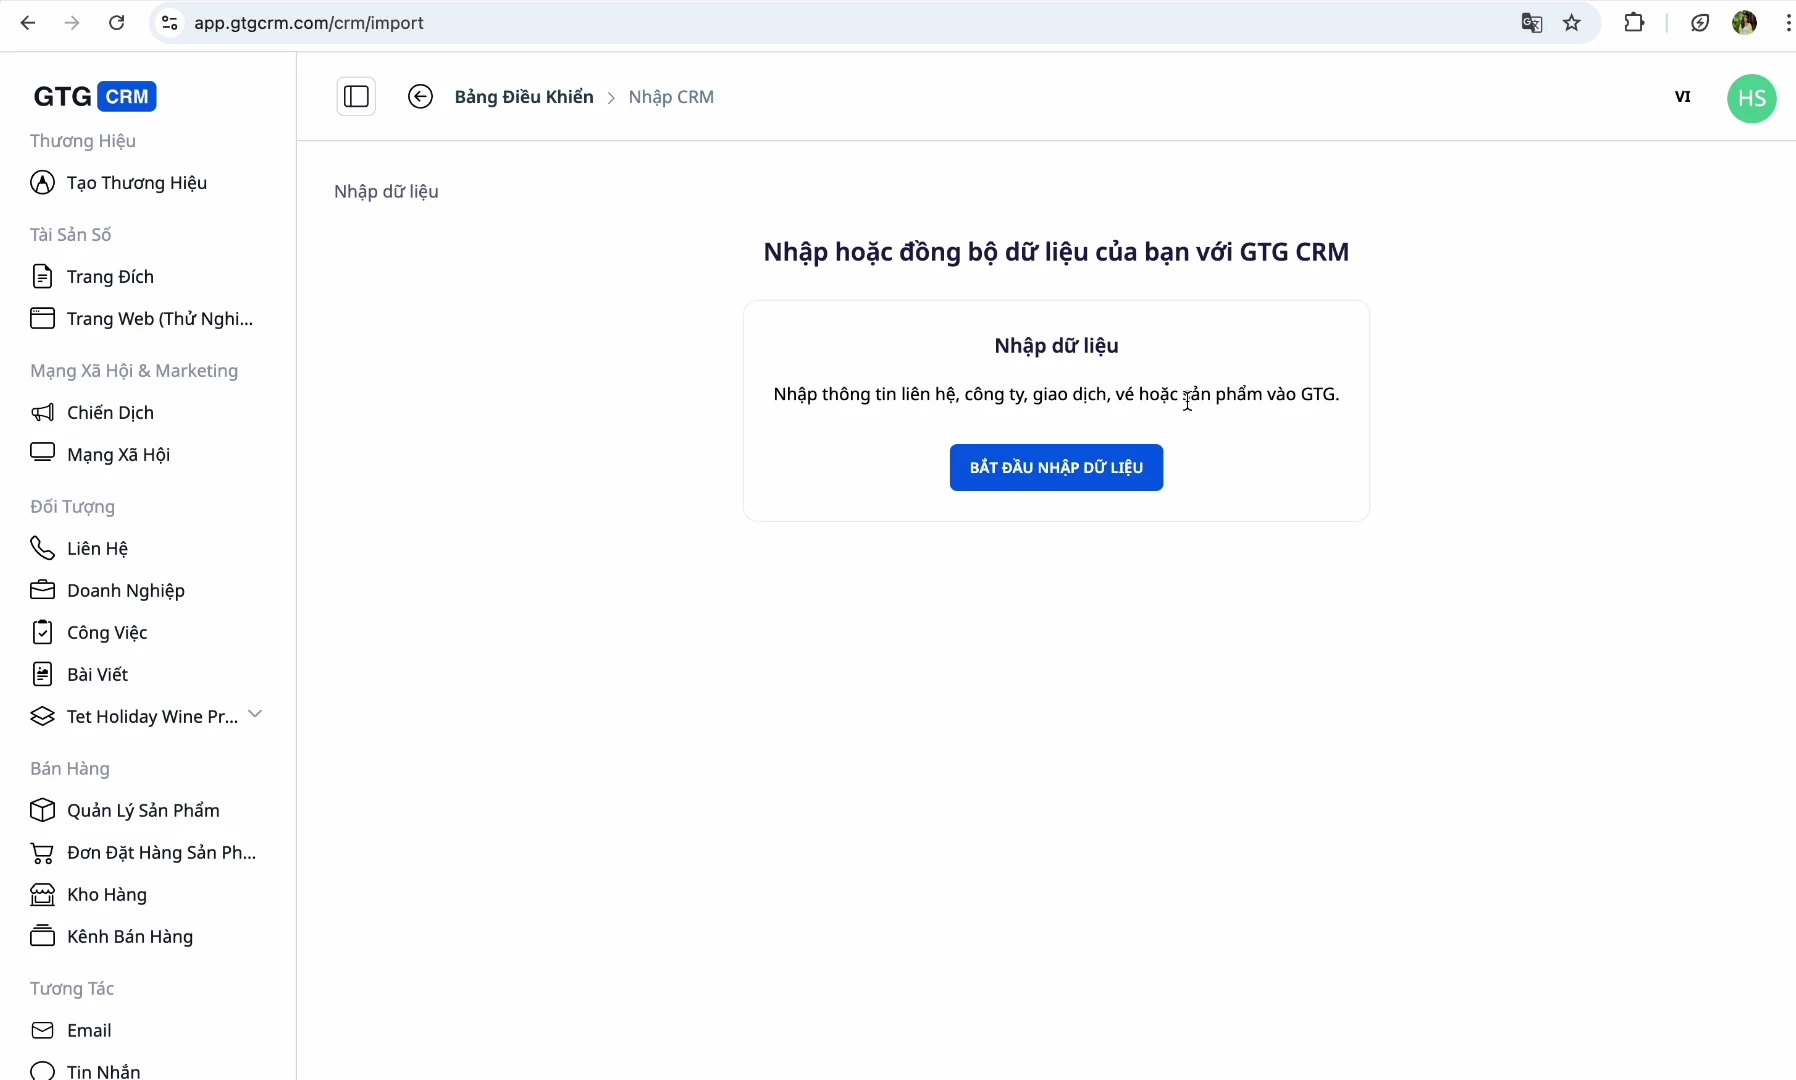1796x1080 pixels.
Task: Click the browser address bar
Action: coord(800,23)
